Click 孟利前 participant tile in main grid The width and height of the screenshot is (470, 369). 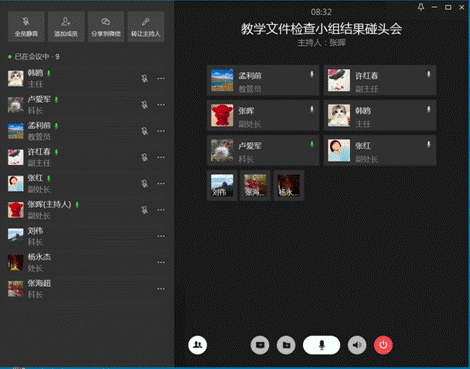point(263,80)
